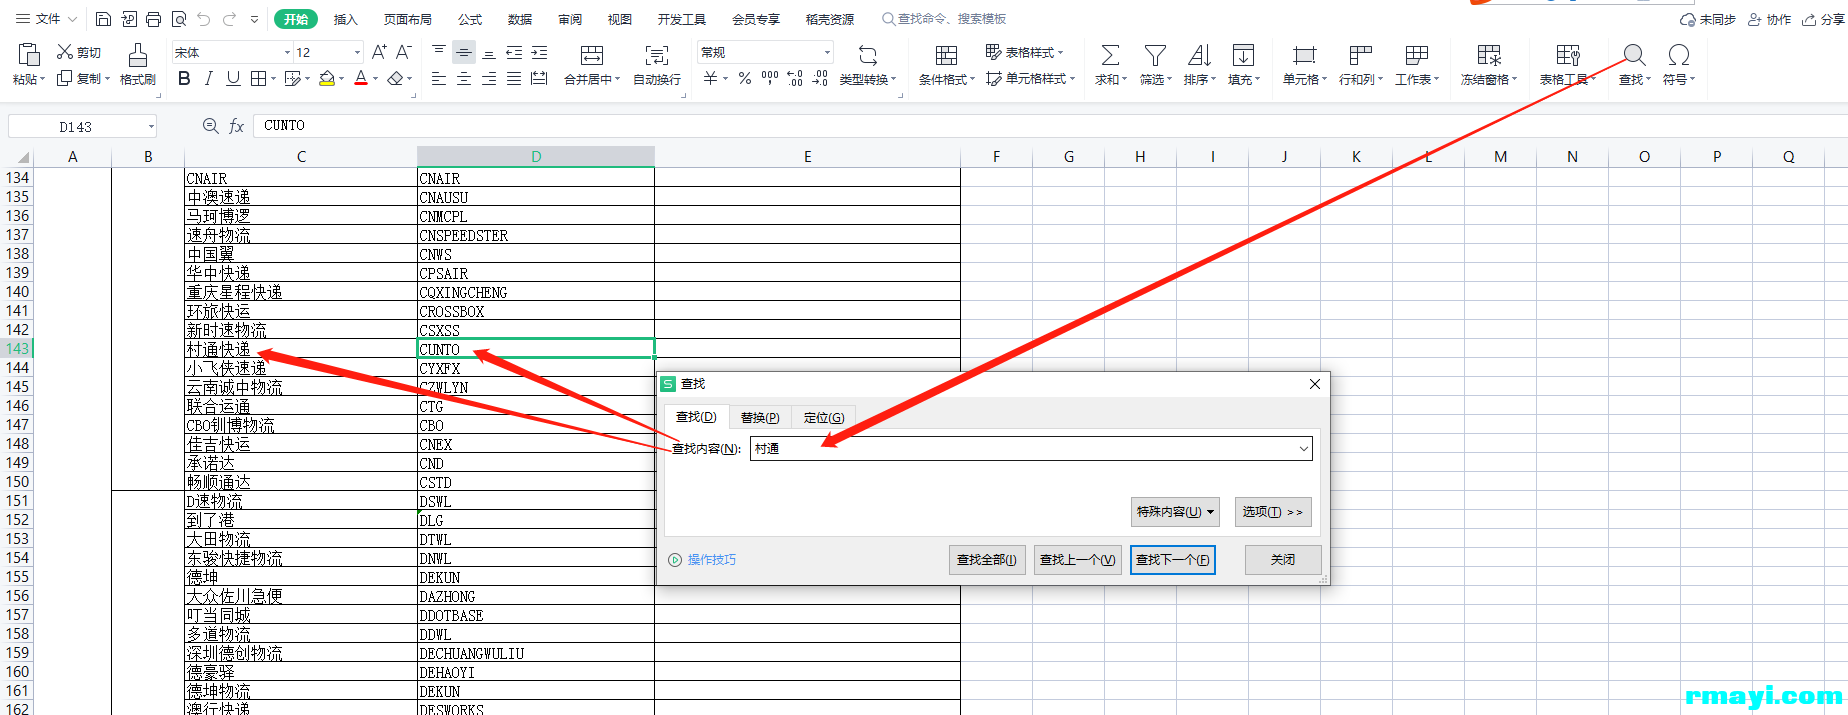
Task: Open the Special Content (特殊内容) dropdown
Action: [1175, 512]
